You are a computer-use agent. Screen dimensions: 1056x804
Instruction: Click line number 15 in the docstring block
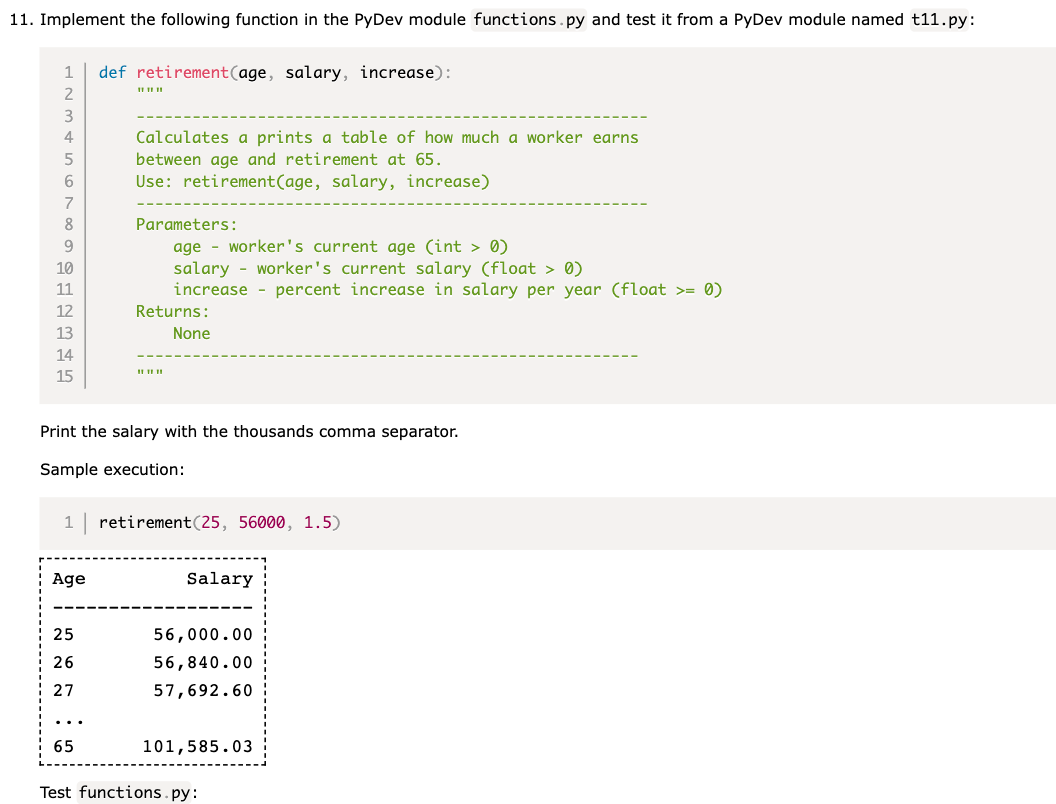[64, 376]
